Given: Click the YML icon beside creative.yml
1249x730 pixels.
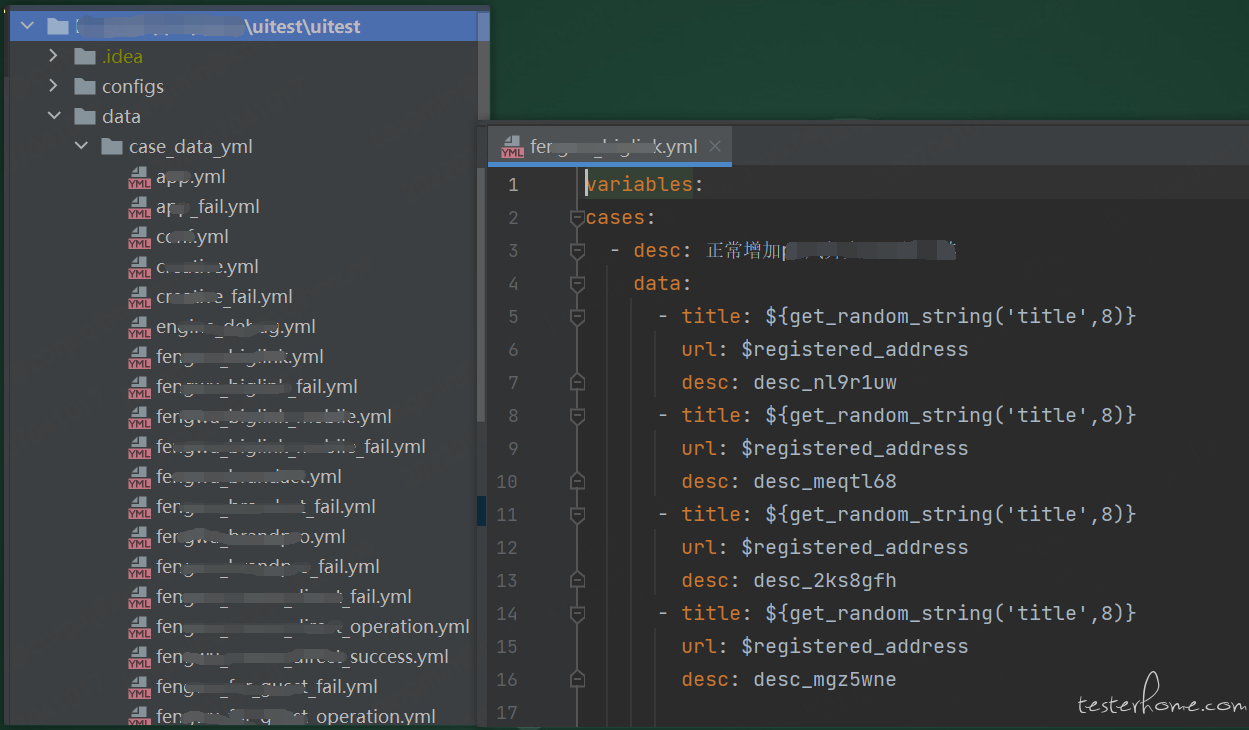Looking at the screenshot, I should [x=139, y=267].
